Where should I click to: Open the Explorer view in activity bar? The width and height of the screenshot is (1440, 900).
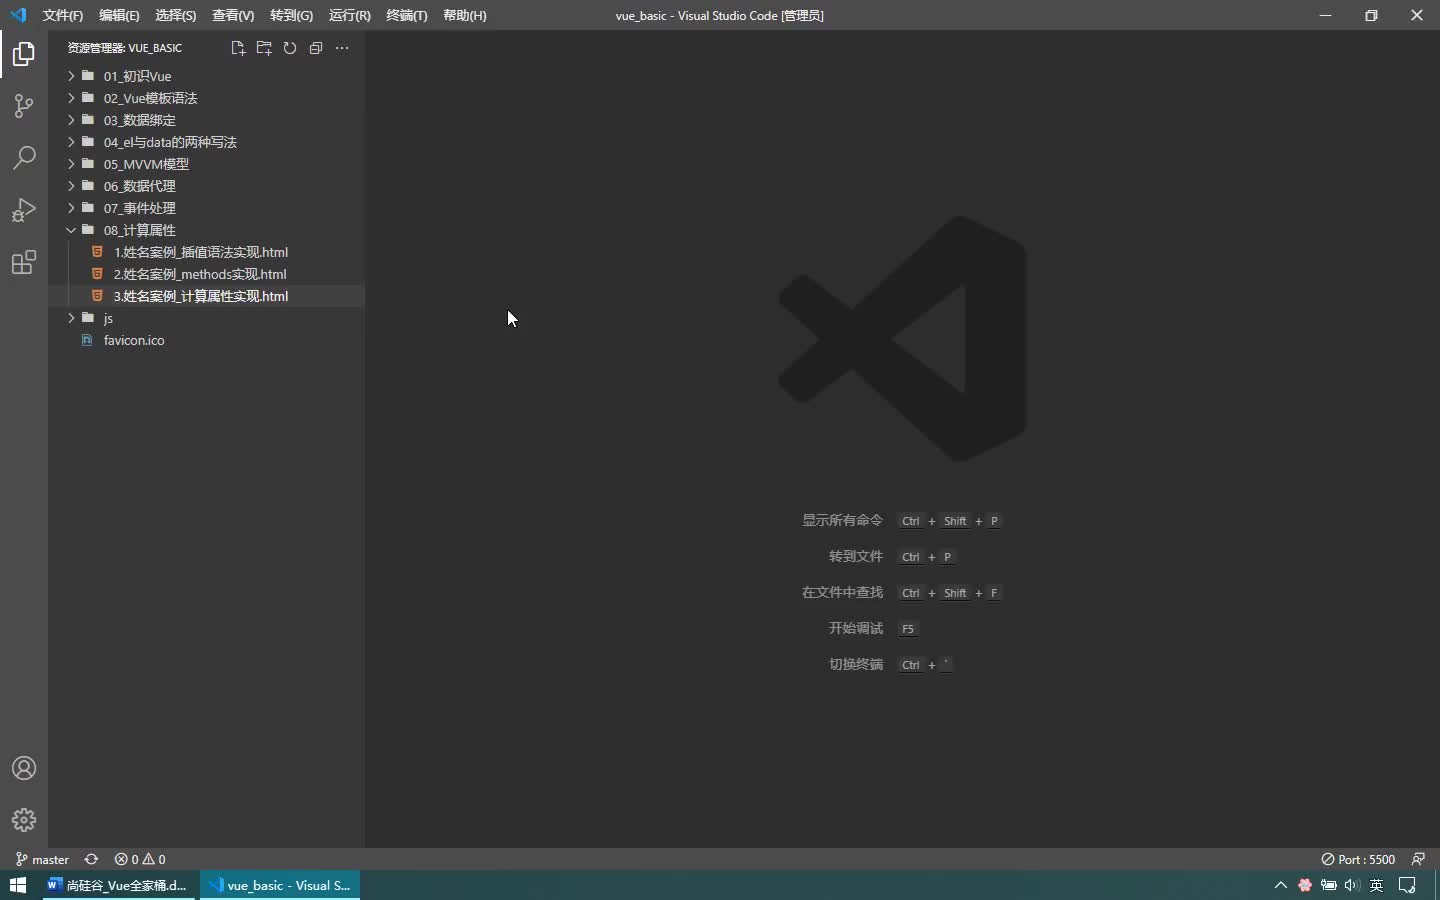(x=24, y=54)
